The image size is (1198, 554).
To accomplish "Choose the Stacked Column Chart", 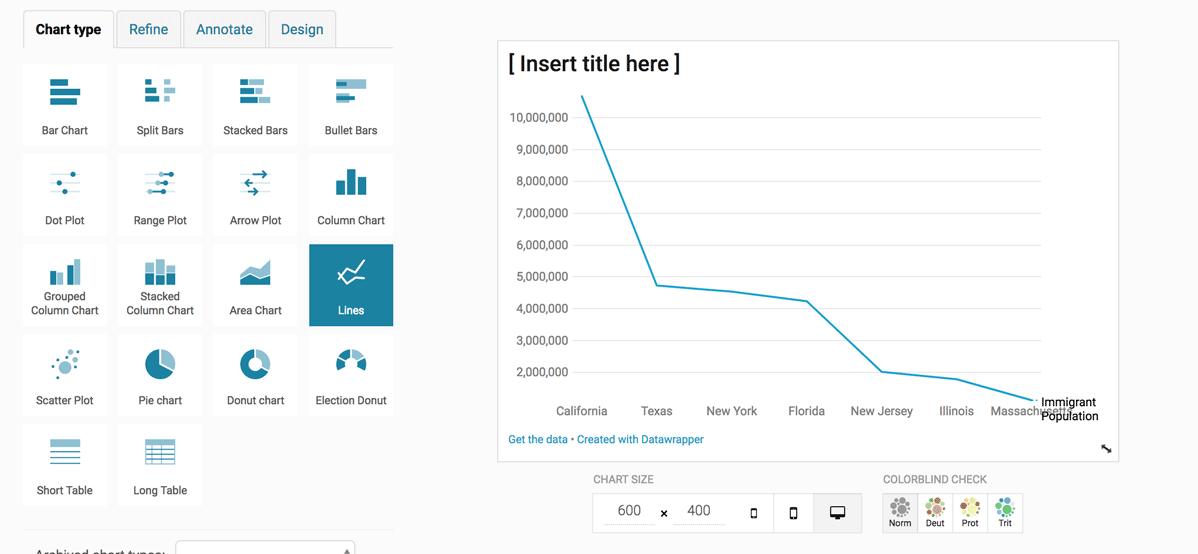I will pyautogui.click(x=160, y=285).
